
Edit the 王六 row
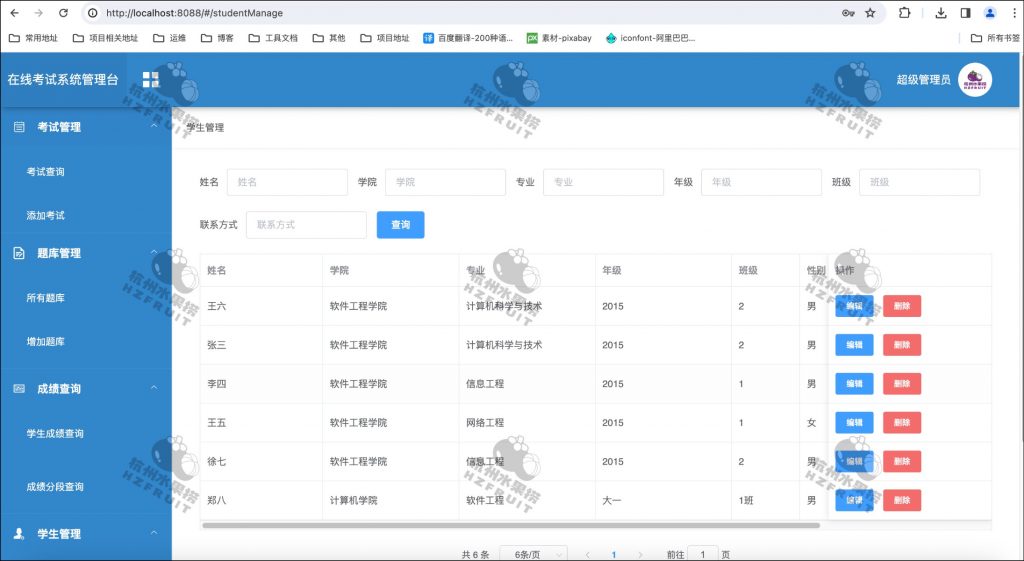click(854, 306)
